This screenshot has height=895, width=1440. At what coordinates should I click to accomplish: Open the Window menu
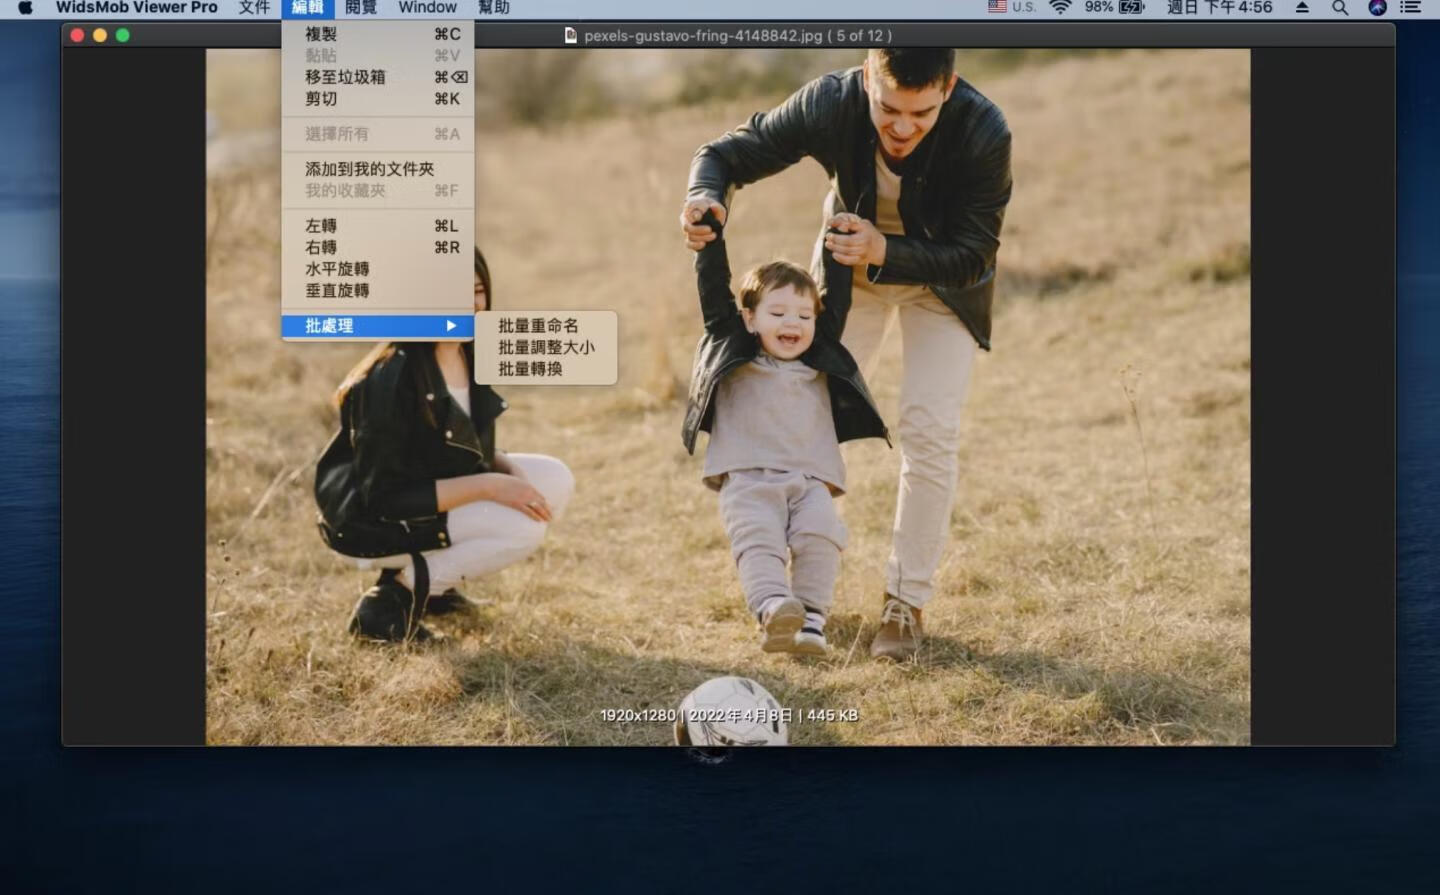tap(427, 8)
